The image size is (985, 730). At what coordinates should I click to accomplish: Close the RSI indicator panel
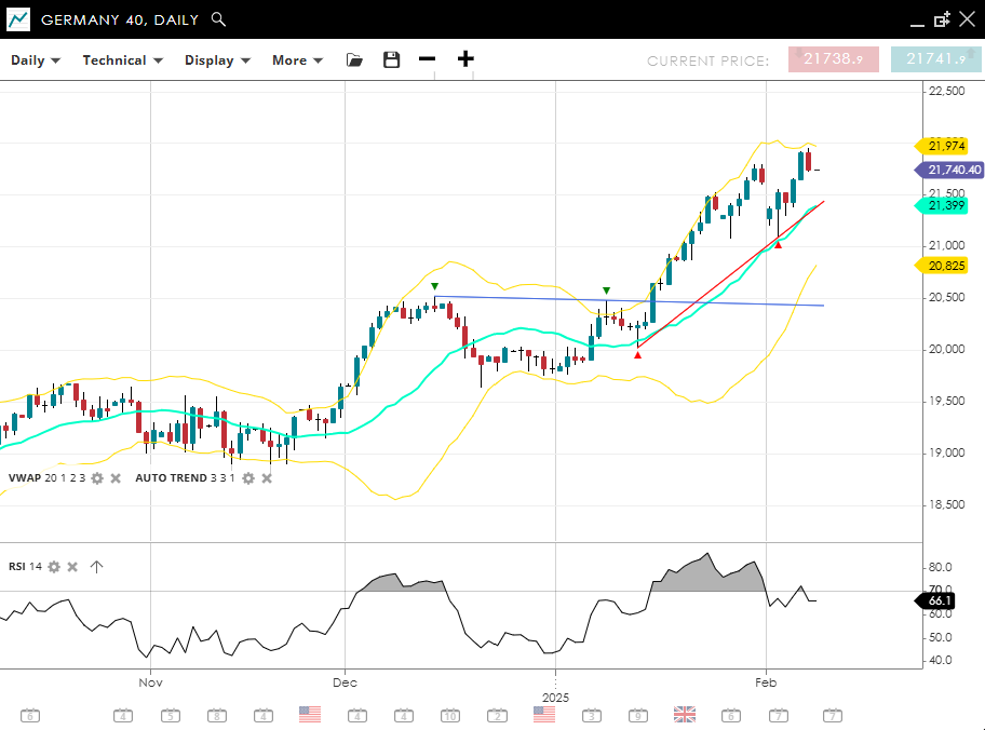point(72,567)
